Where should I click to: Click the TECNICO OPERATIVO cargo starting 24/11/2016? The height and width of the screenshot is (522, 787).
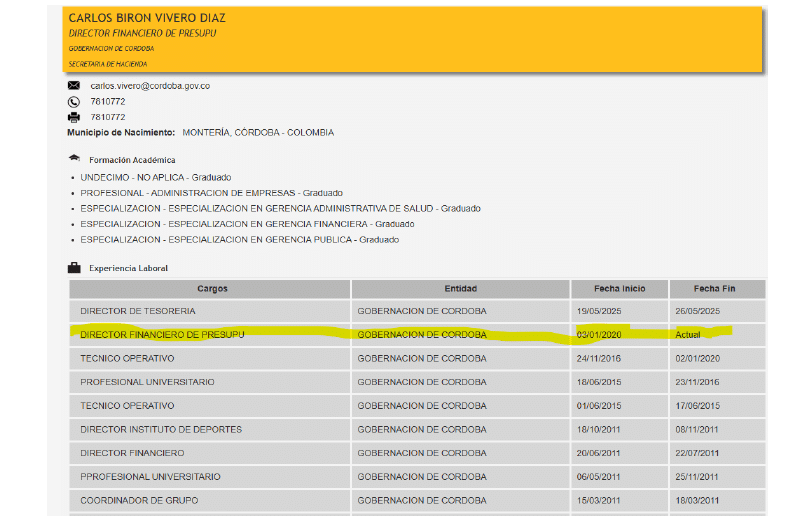[x=210, y=358]
